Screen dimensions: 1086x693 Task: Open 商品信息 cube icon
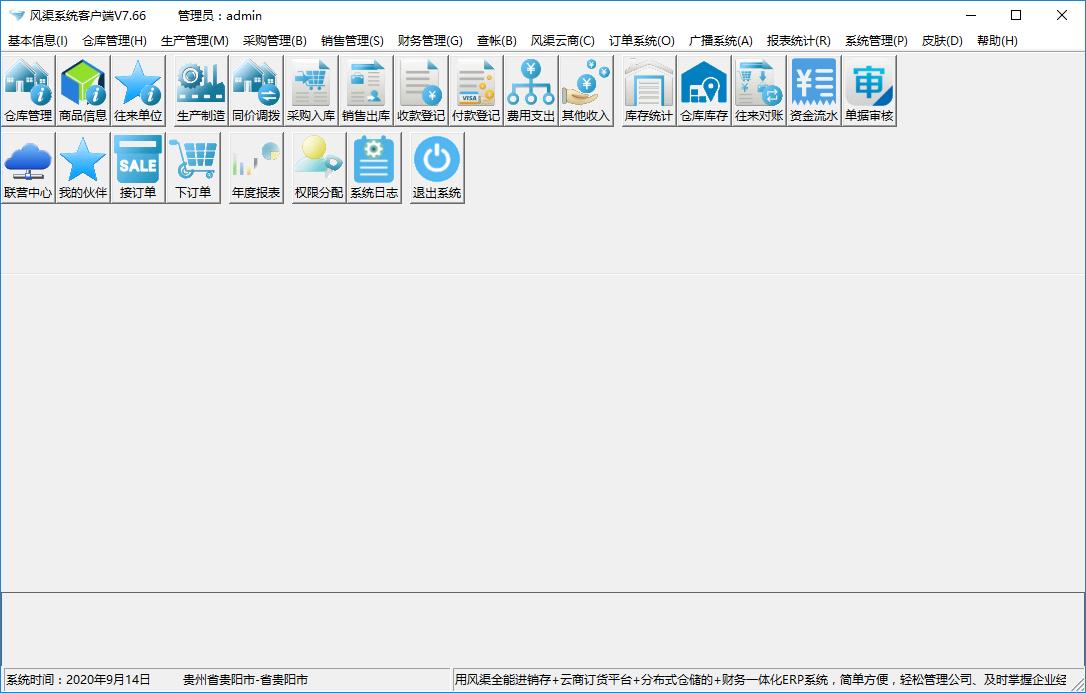[83, 91]
